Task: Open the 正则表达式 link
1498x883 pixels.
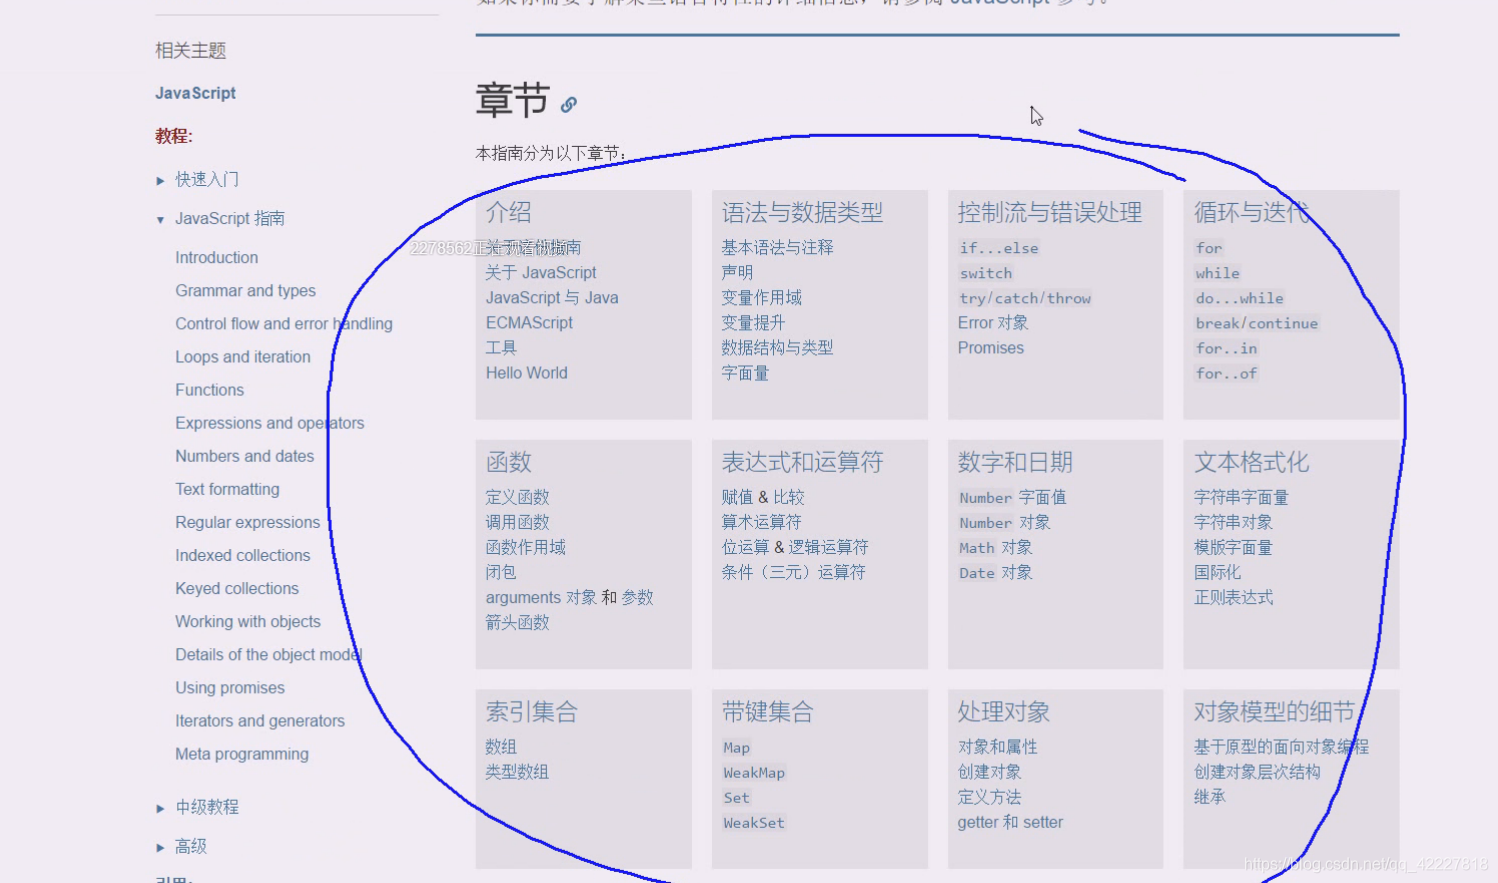Action: (x=1234, y=597)
